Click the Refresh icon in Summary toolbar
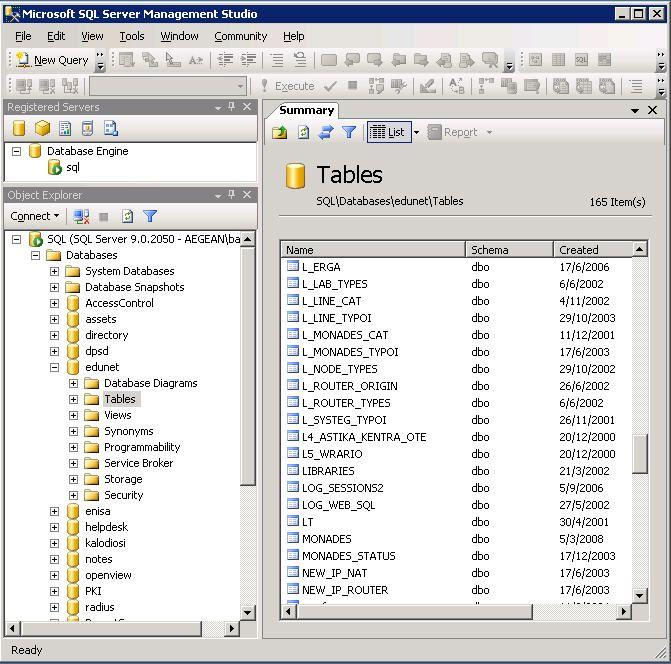Screen dimensions: 671x664 pos(303,132)
